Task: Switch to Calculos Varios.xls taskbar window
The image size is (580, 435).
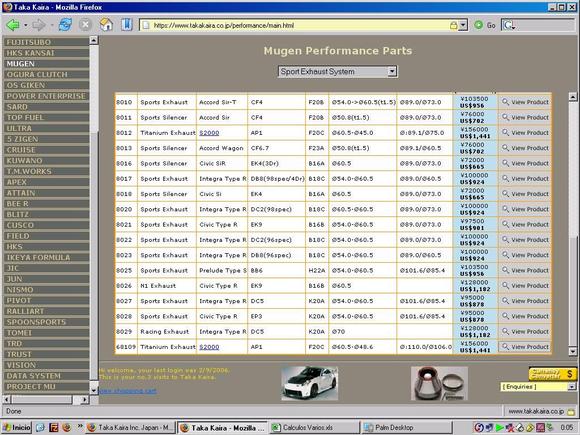Action: click(314, 428)
